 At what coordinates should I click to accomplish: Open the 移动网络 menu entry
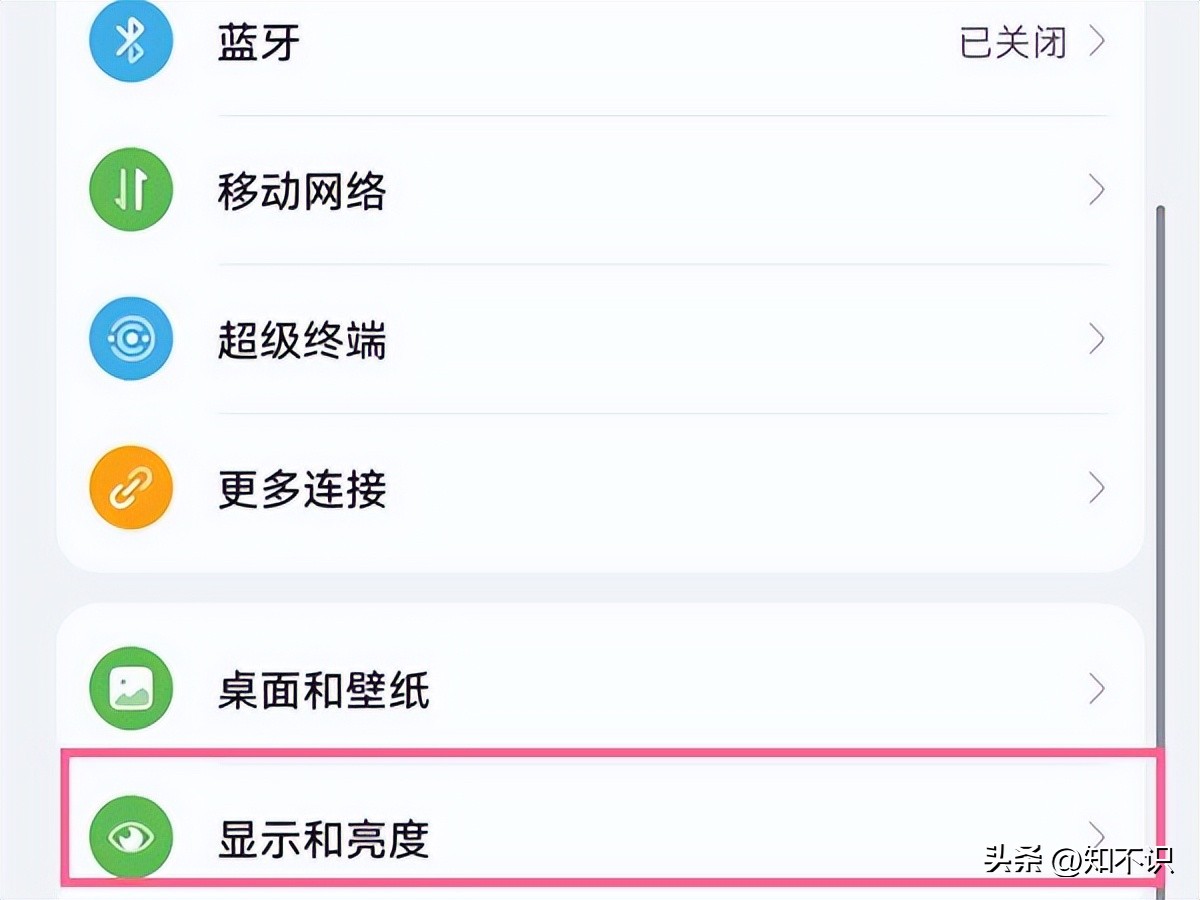302,191
